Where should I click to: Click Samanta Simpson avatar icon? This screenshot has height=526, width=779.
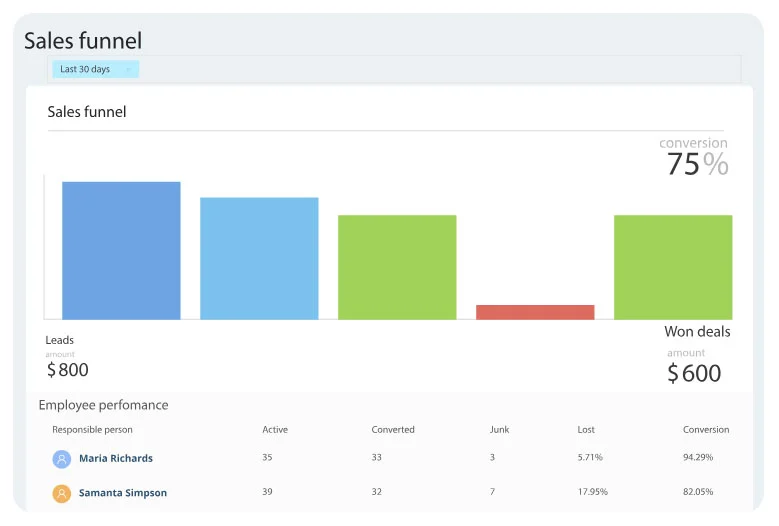62,493
